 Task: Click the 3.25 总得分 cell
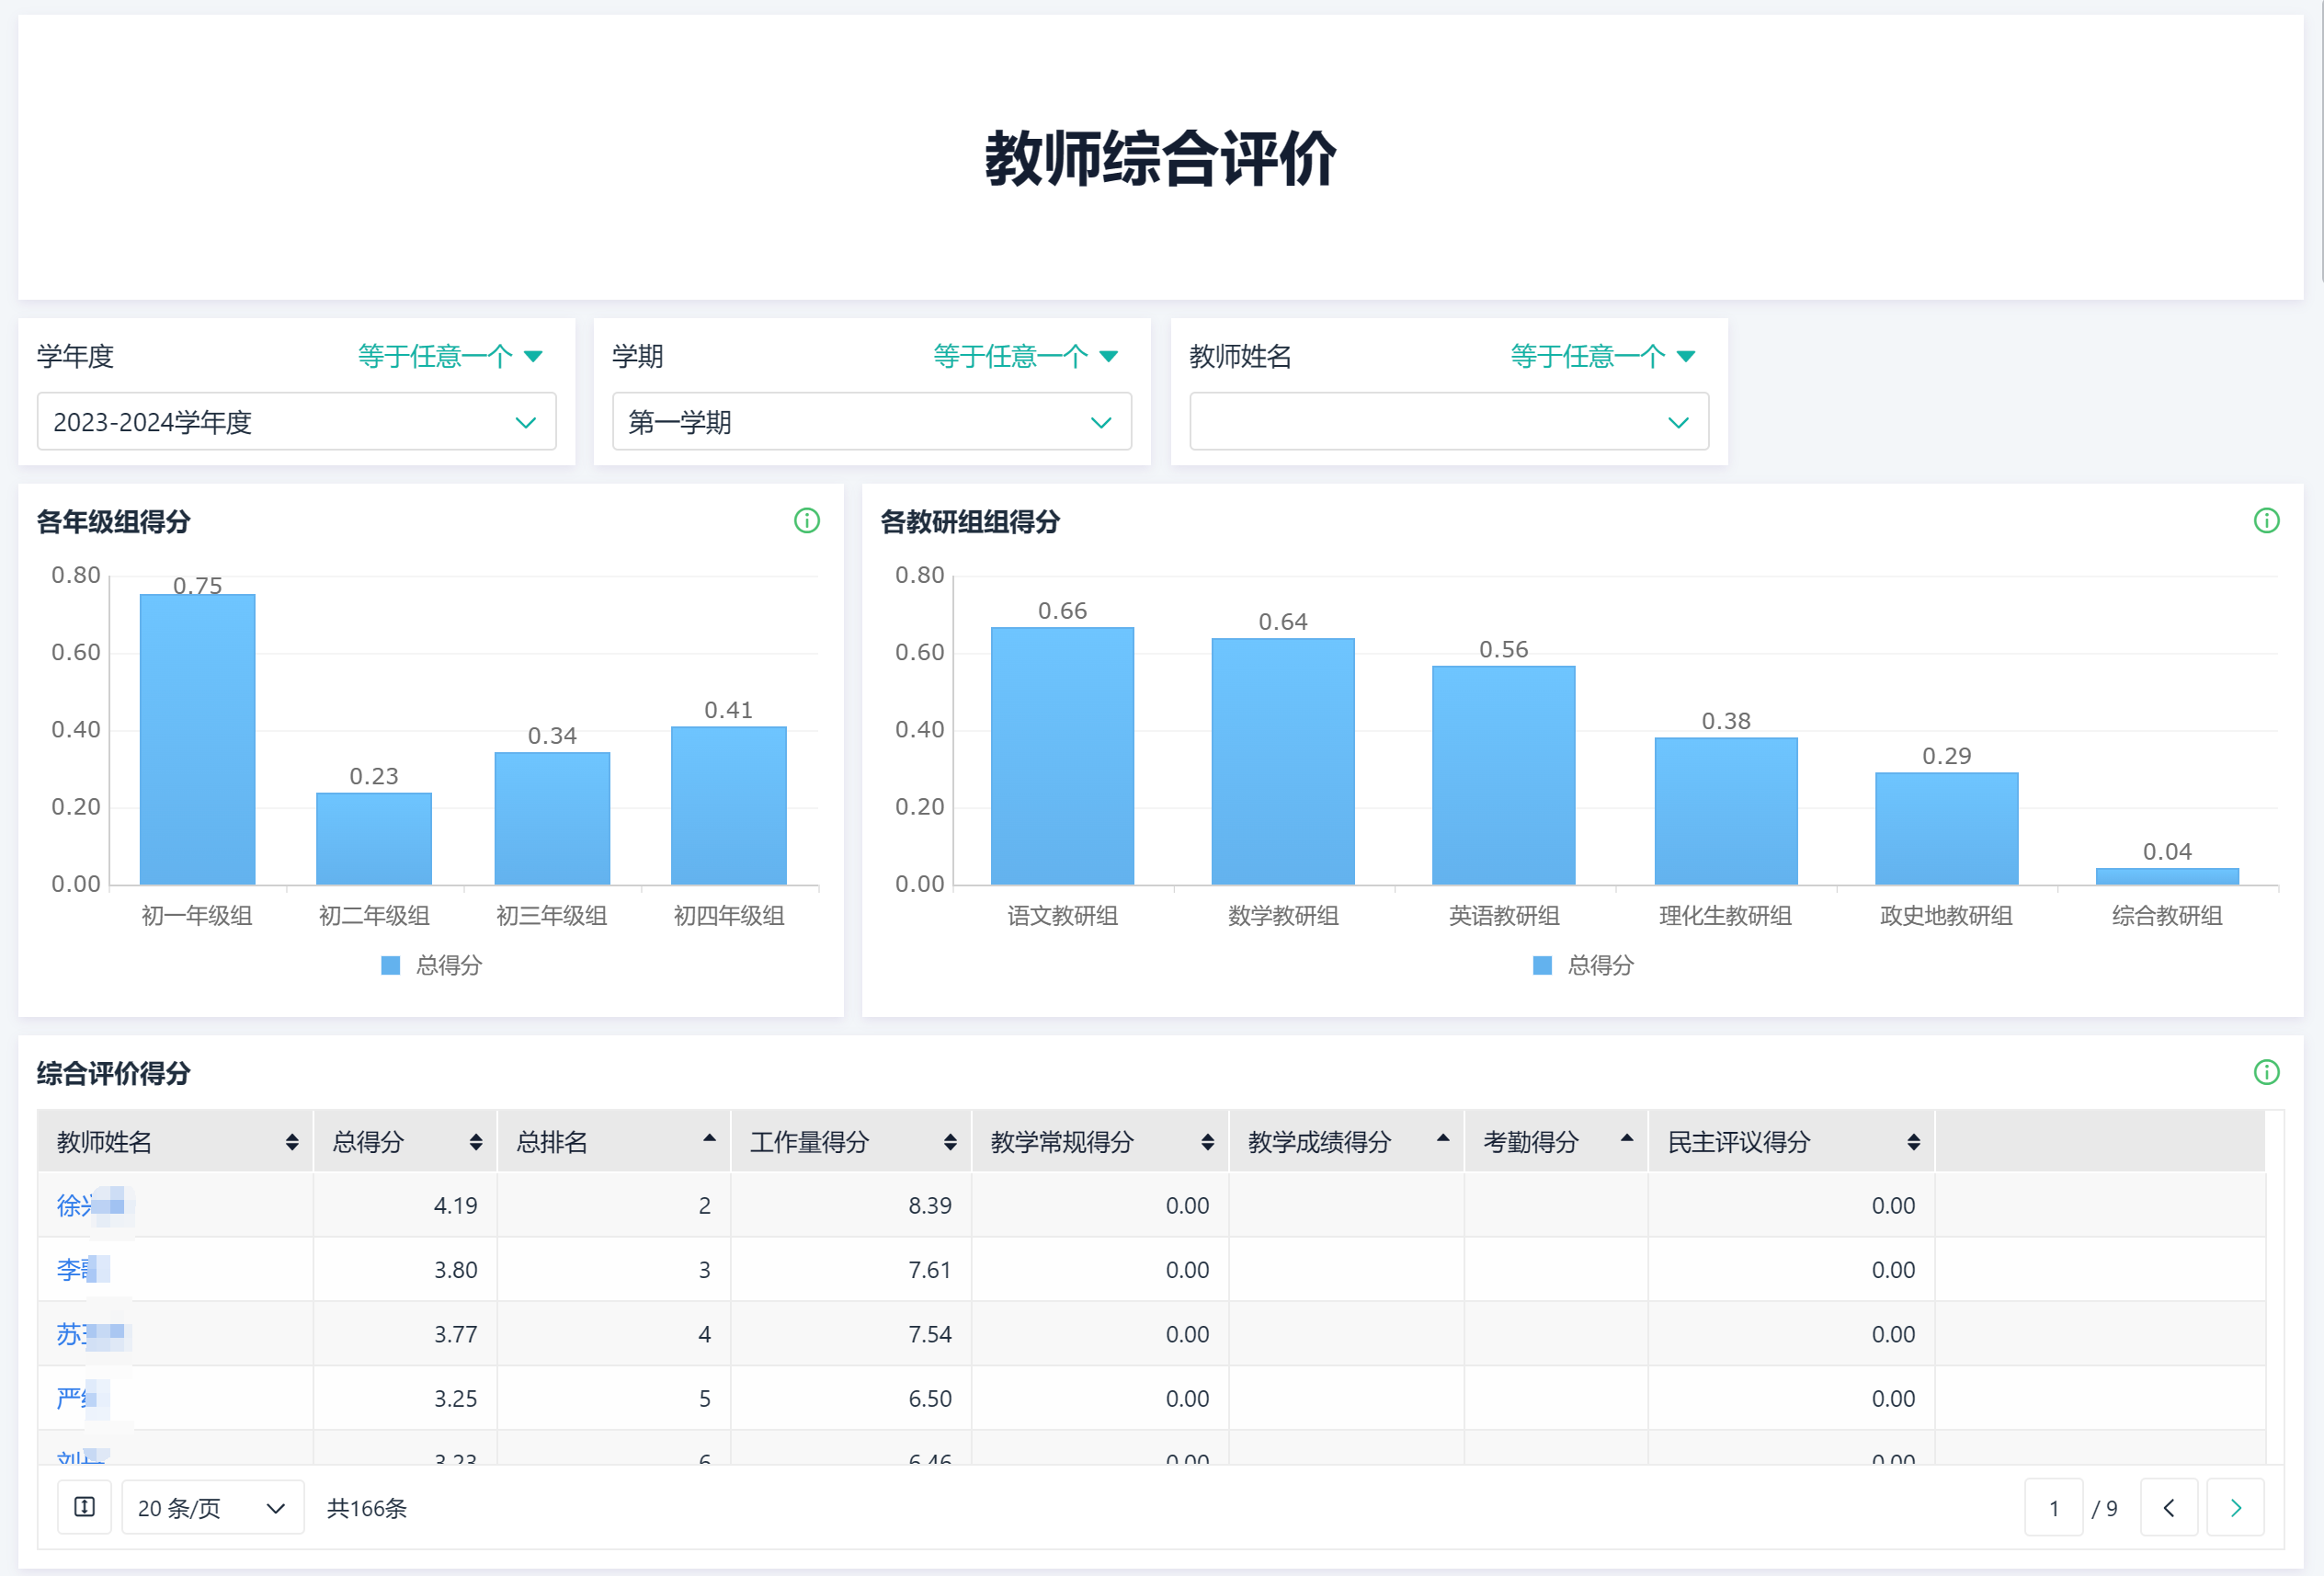(x=405, y=1398)
